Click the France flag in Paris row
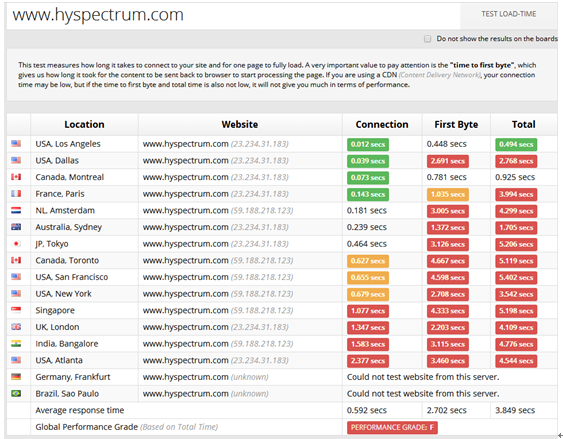Image resolution: width=563 pixels, height=439 pixels. click(x=16, y=193)
